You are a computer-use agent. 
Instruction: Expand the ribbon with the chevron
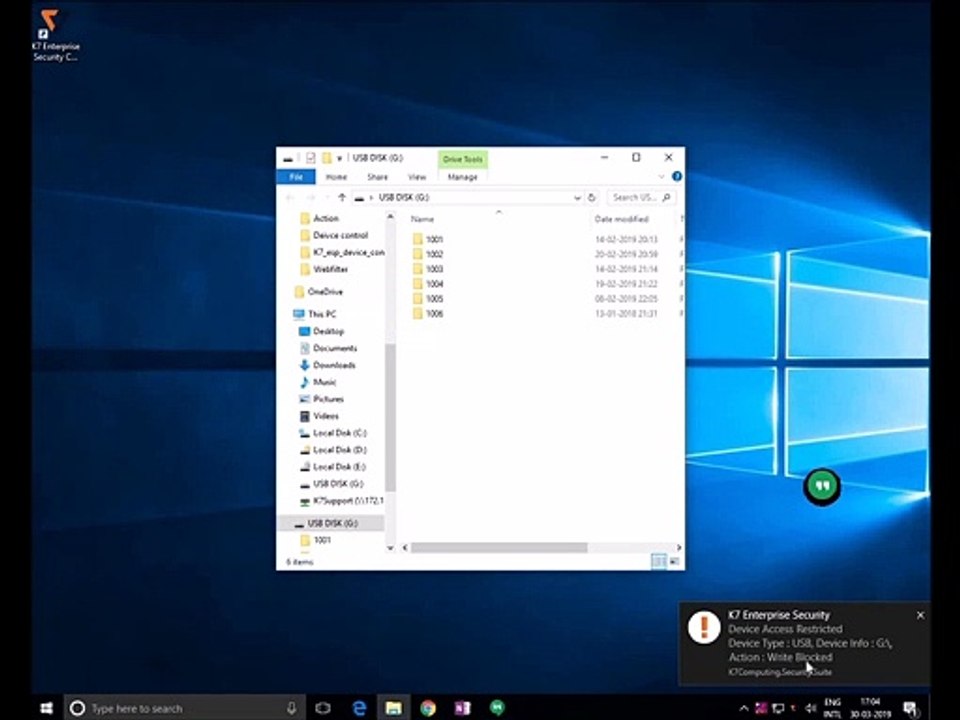click(x=661, y=177)
